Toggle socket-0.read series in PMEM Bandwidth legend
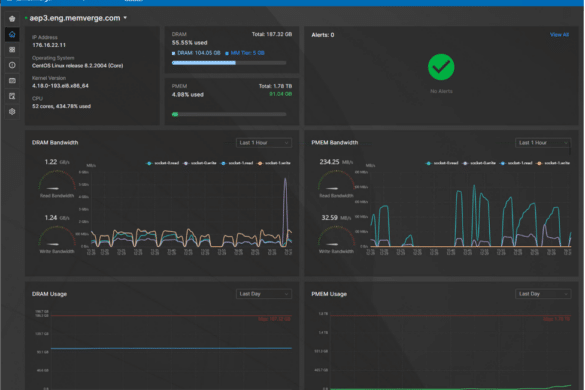 (442, 163)
